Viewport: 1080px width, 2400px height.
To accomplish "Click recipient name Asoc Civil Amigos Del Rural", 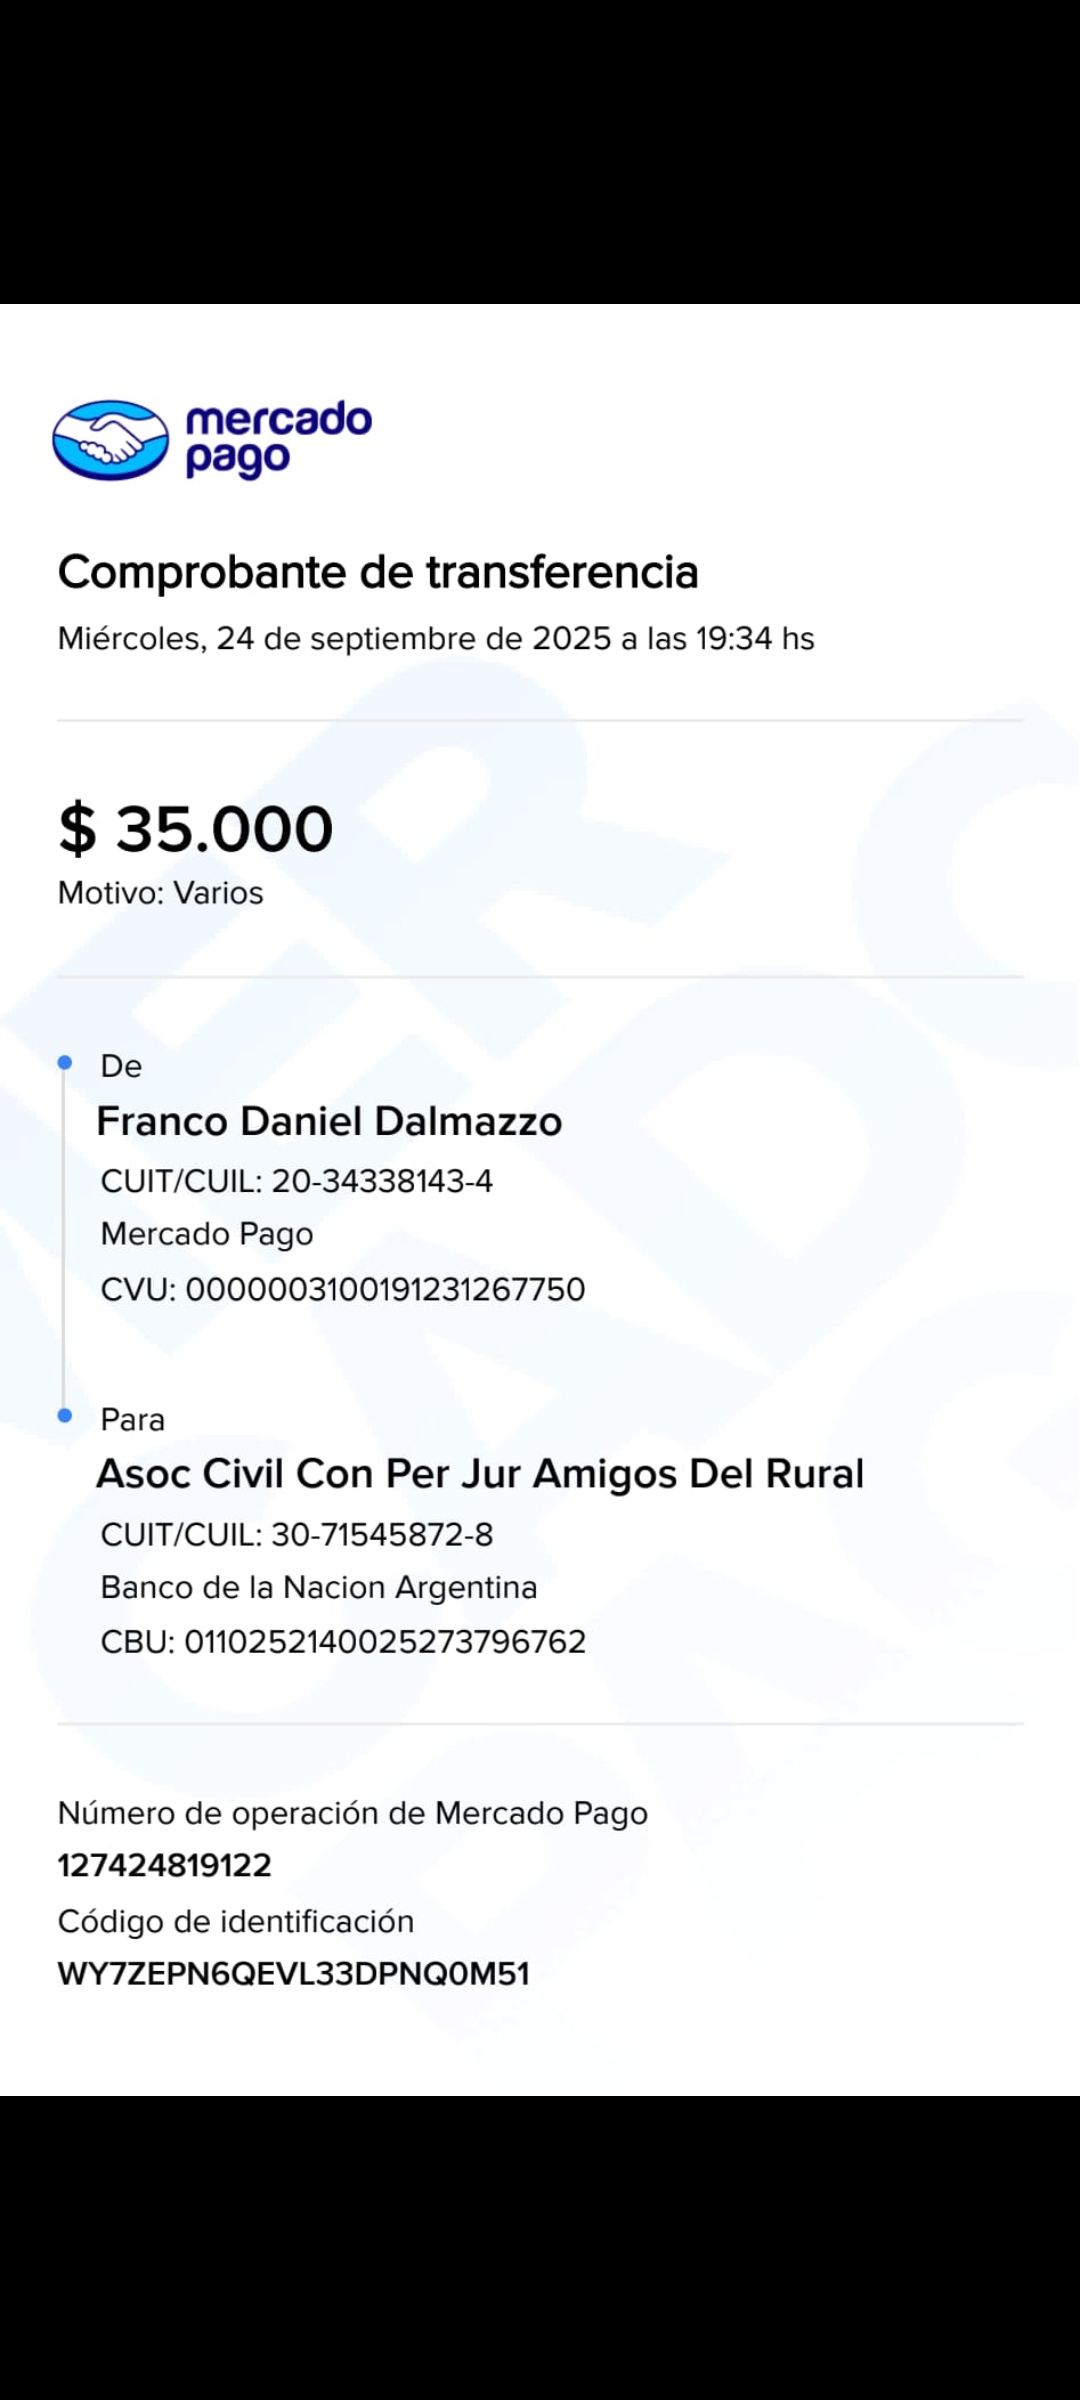I will click(479, 1474).
